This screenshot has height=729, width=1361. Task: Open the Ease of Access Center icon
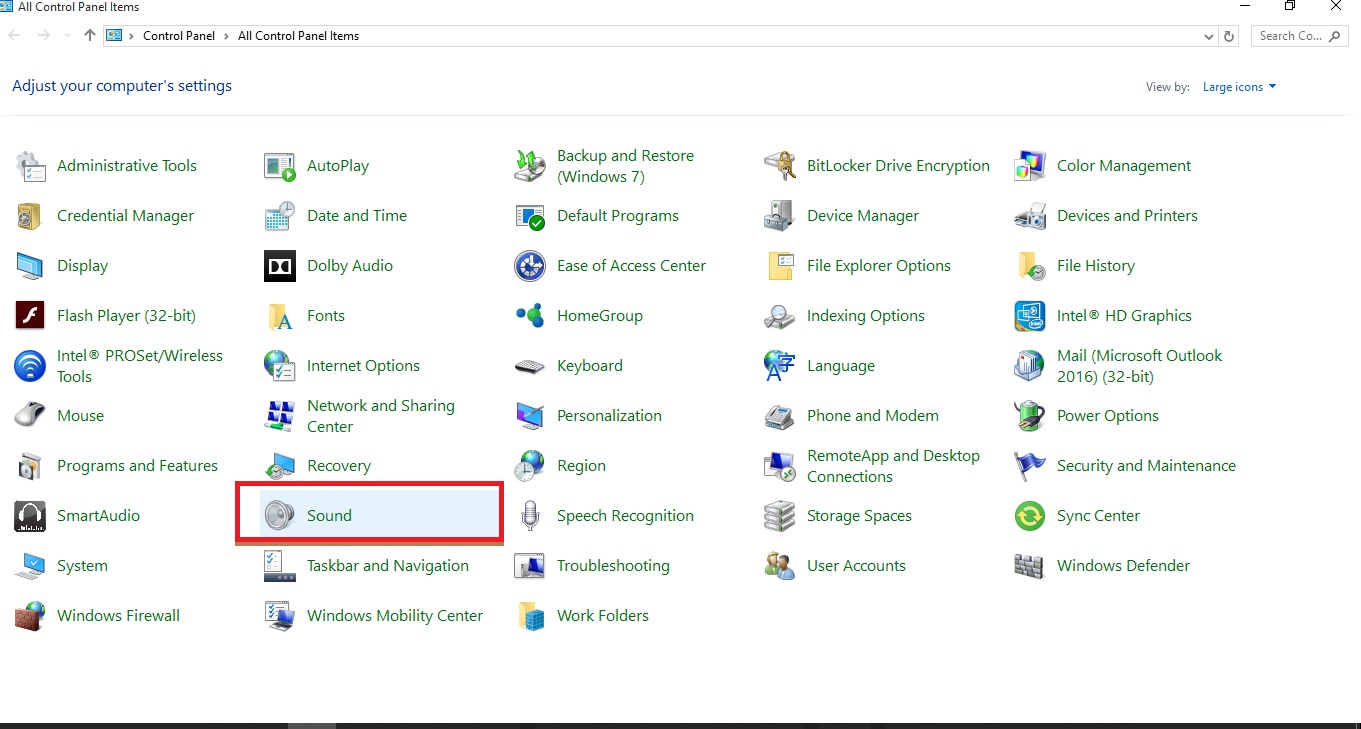pyautogui.click(x=530, y=266)
